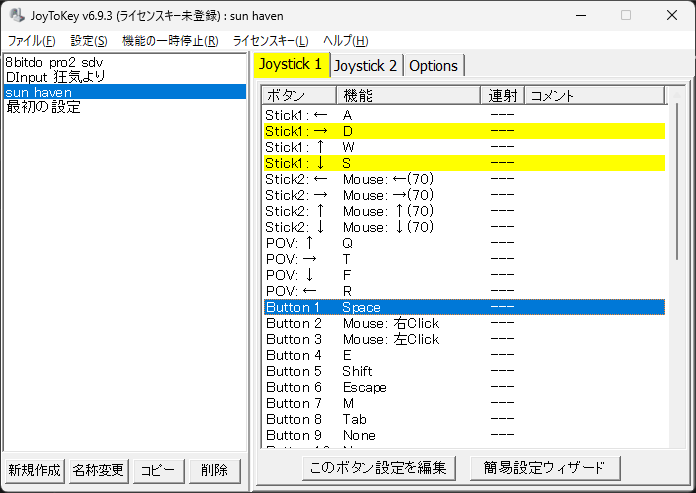Screen dimensions: 696x493
Task: Open the 機能の一時停止(R) menu
Action: point(170,41)
